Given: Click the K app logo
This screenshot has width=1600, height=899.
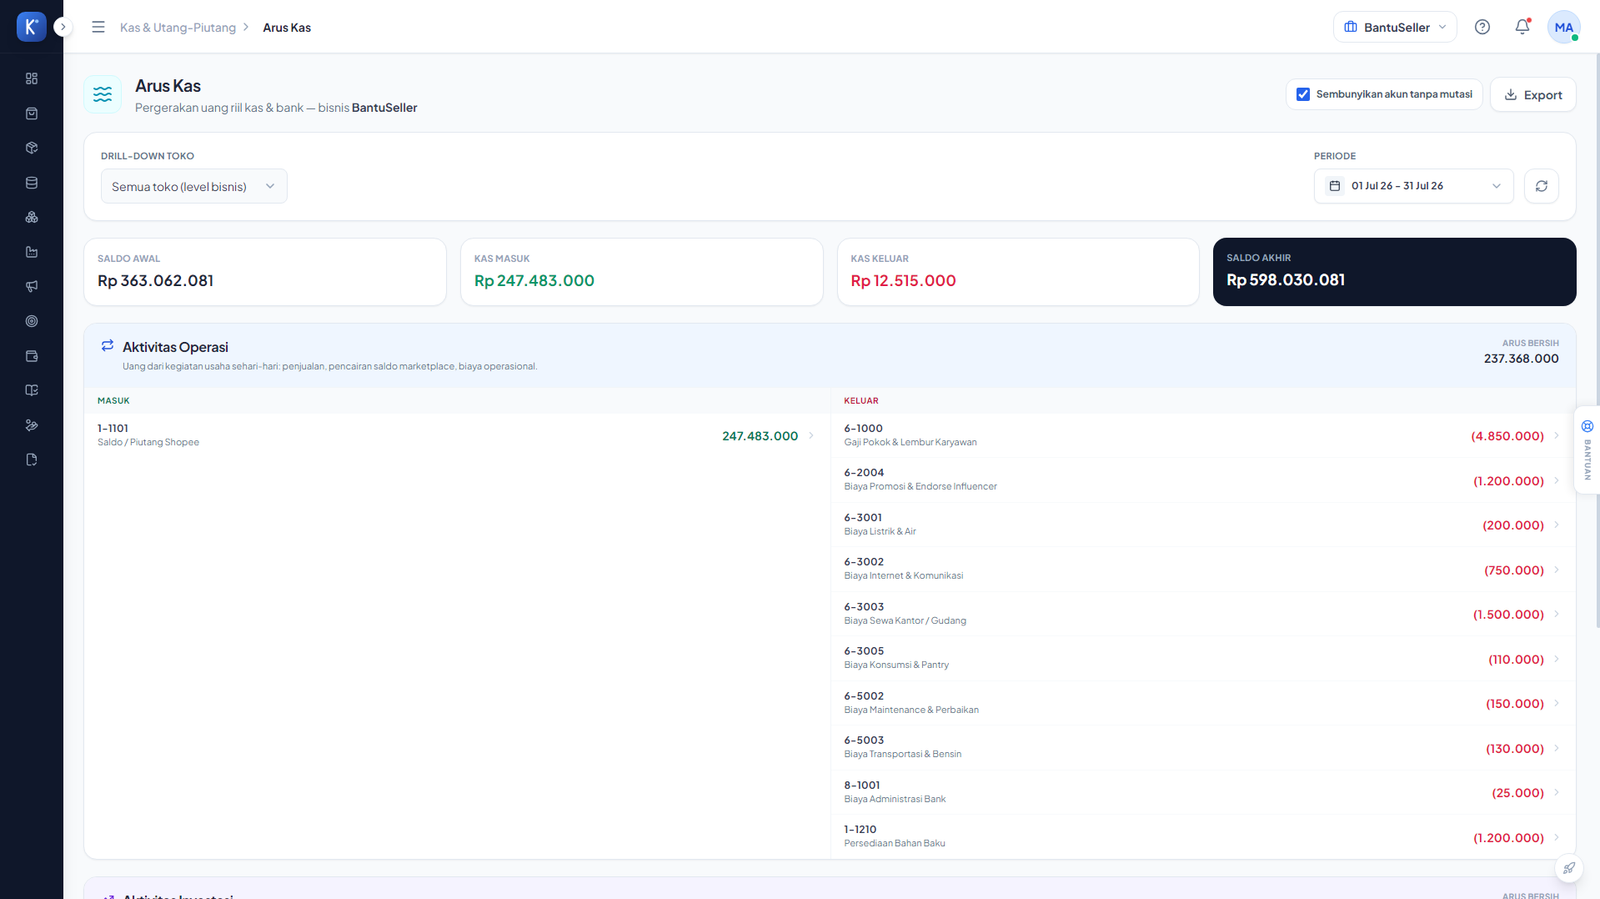Looking at the screenshot, I should [x=31, y=27].
